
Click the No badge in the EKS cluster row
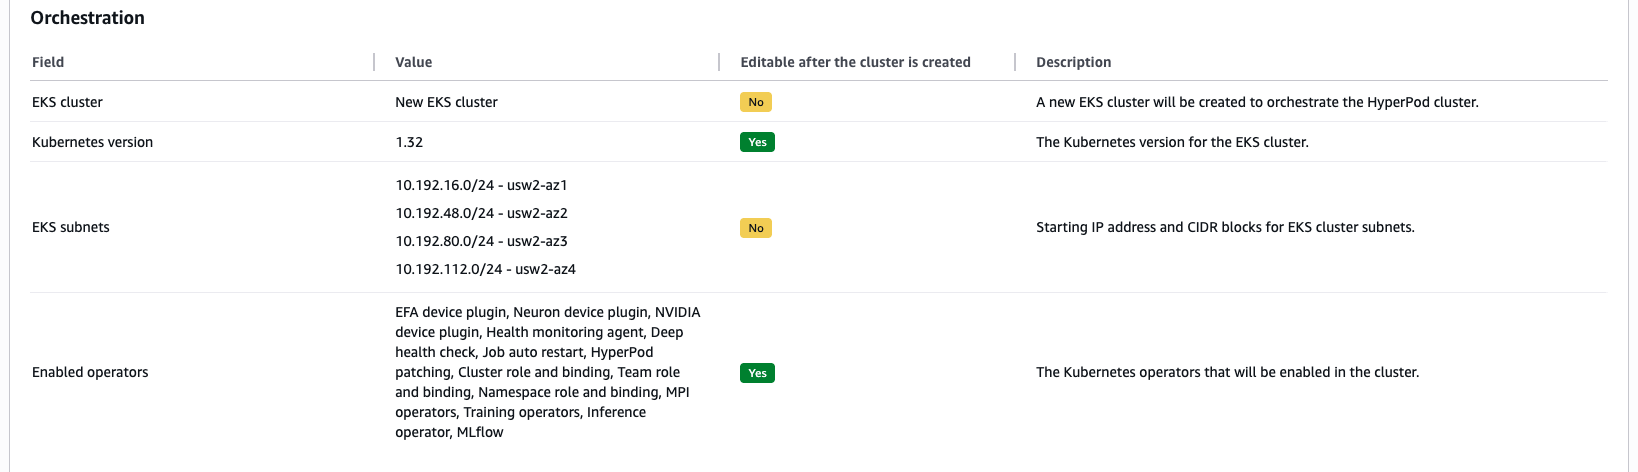pyautogui.click(x=756, y=102)
